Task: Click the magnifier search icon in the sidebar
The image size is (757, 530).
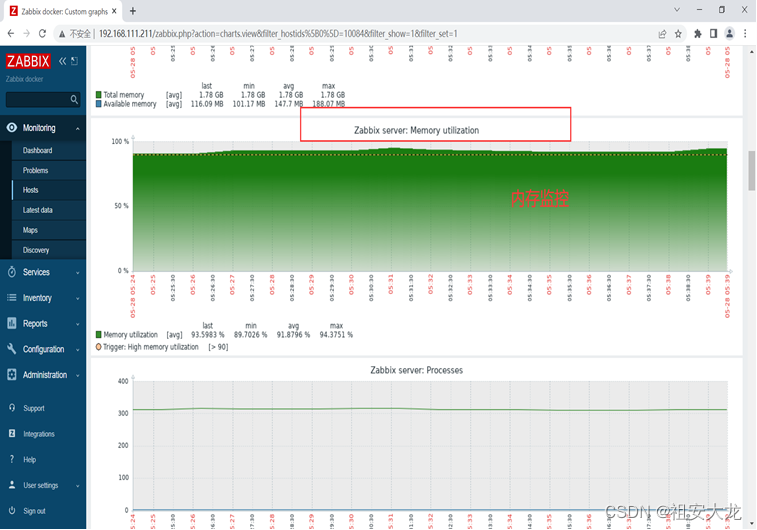Action: coord(74,99)
